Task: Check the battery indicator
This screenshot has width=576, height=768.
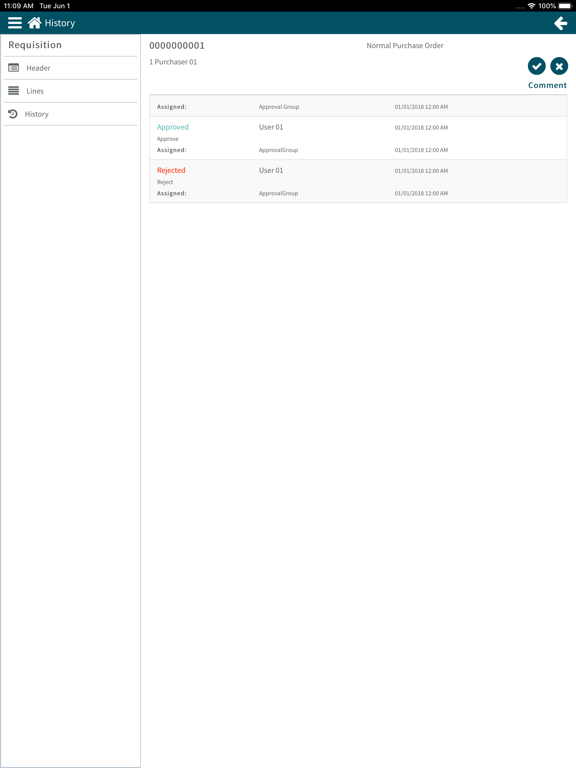Action: [x=565, y=6]
